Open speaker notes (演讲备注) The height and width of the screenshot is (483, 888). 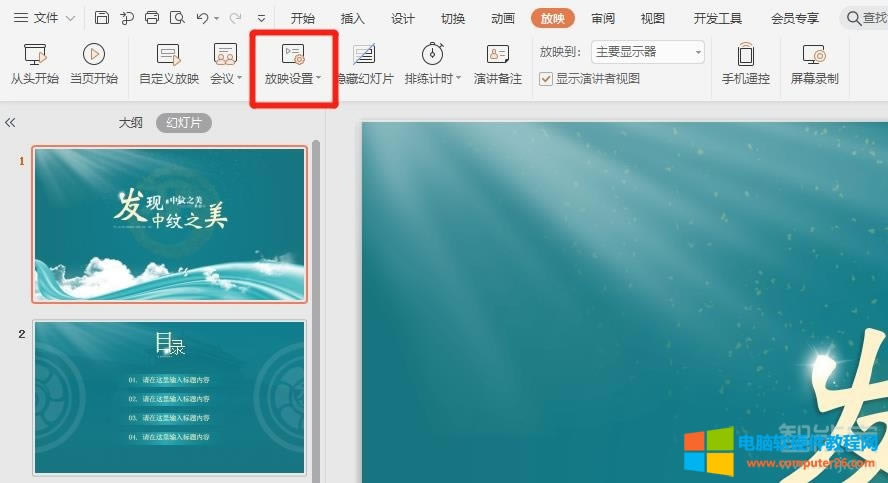pyautogui.click(x=498, y=65)
